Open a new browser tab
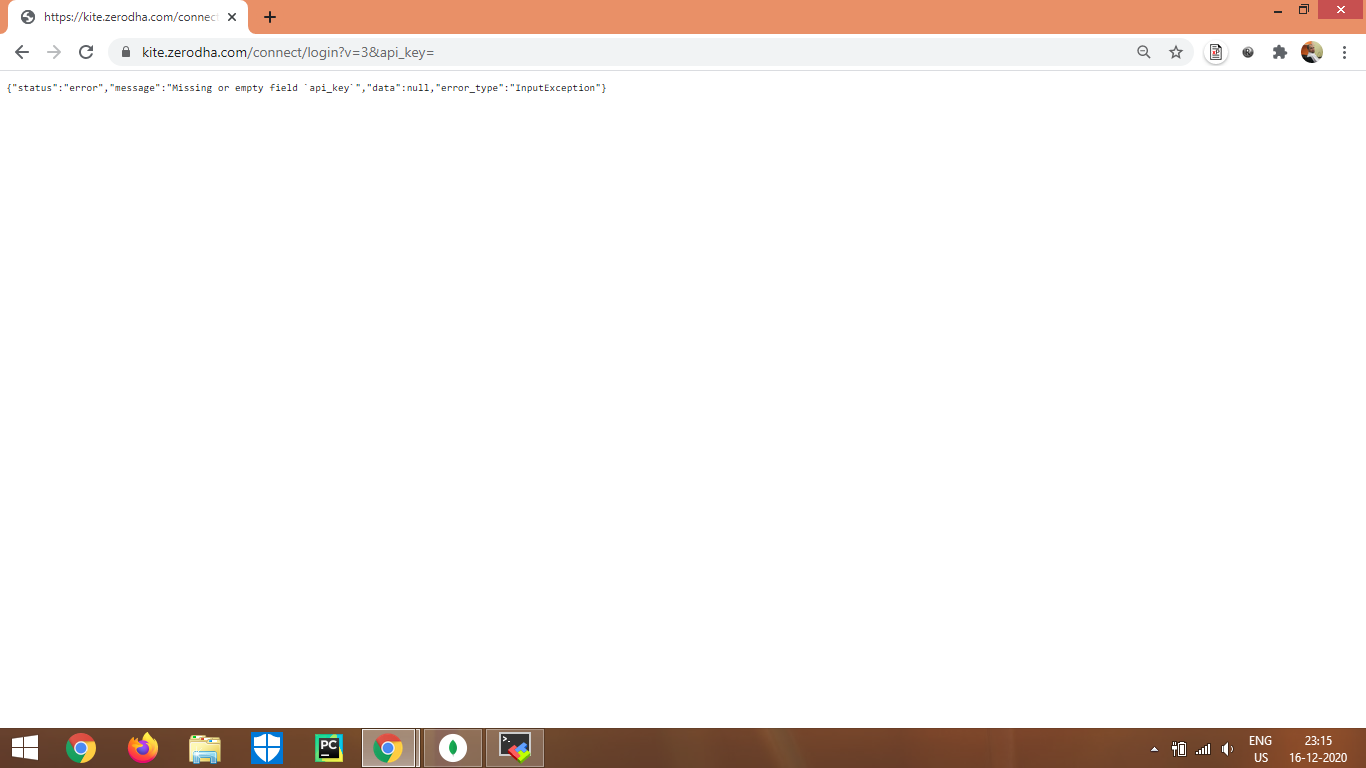Image resolution: width=1366 pixels, height=768 pixels. (270, 17)
